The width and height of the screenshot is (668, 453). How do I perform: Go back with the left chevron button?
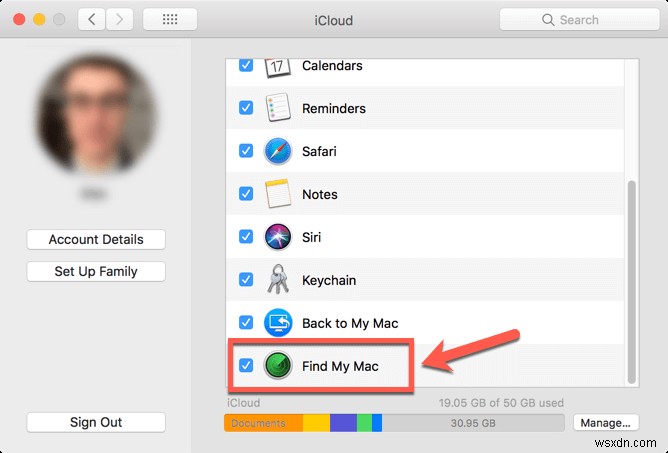click(92, 19)
